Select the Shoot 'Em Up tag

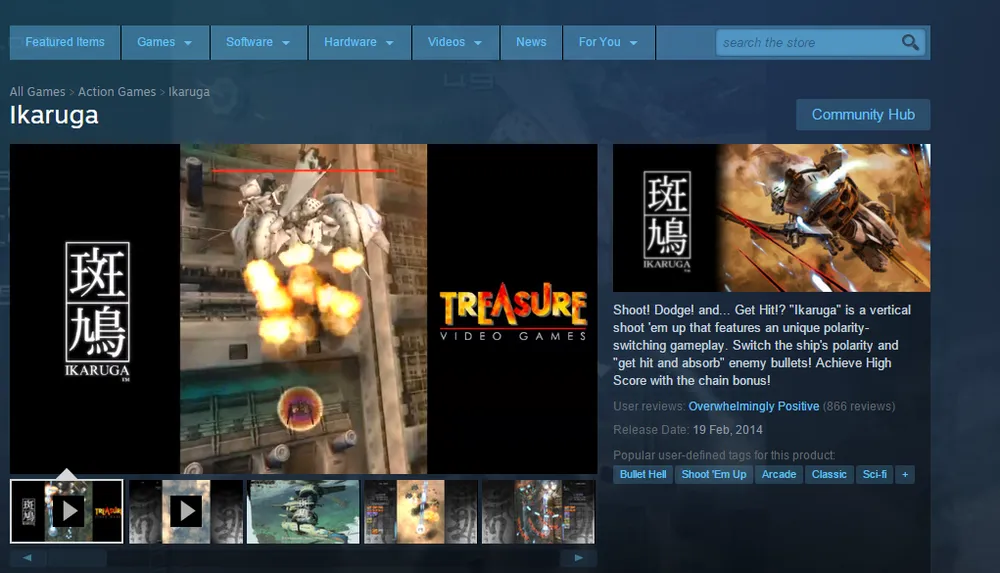714,474
